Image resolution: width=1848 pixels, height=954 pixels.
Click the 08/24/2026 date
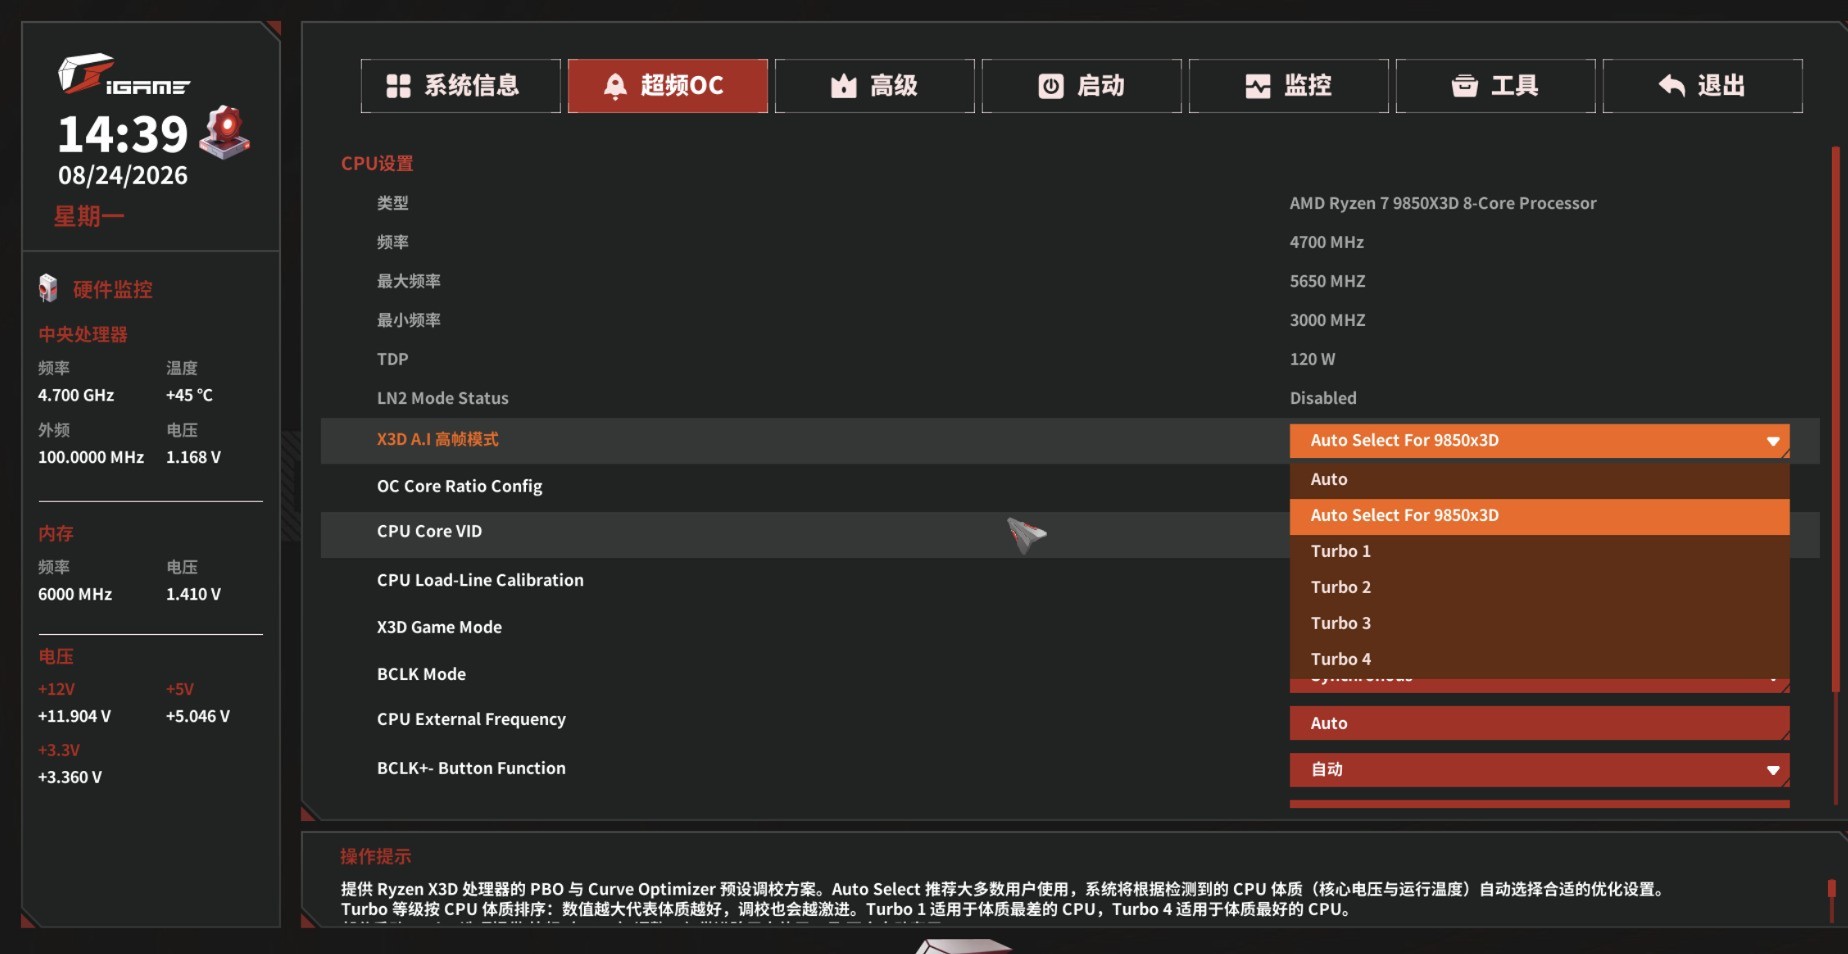point(123,176)
